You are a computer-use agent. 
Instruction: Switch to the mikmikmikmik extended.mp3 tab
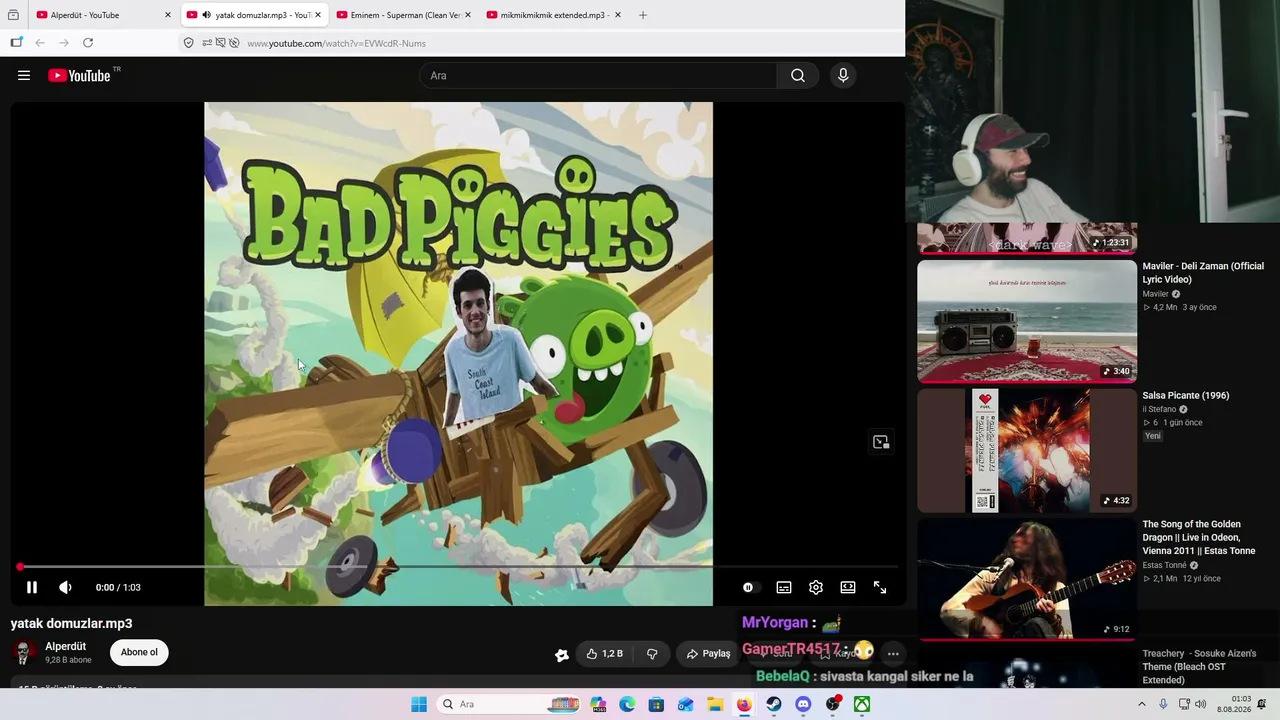click(x=554, y=15)
